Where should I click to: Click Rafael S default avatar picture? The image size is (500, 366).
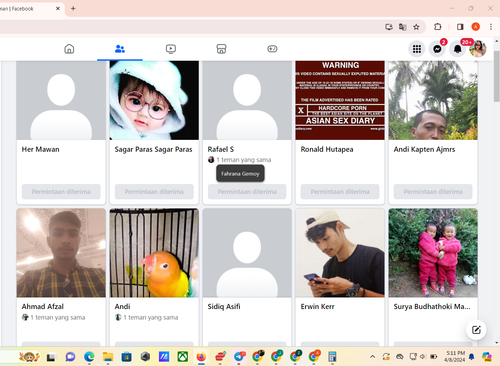[x=247, y=100]
